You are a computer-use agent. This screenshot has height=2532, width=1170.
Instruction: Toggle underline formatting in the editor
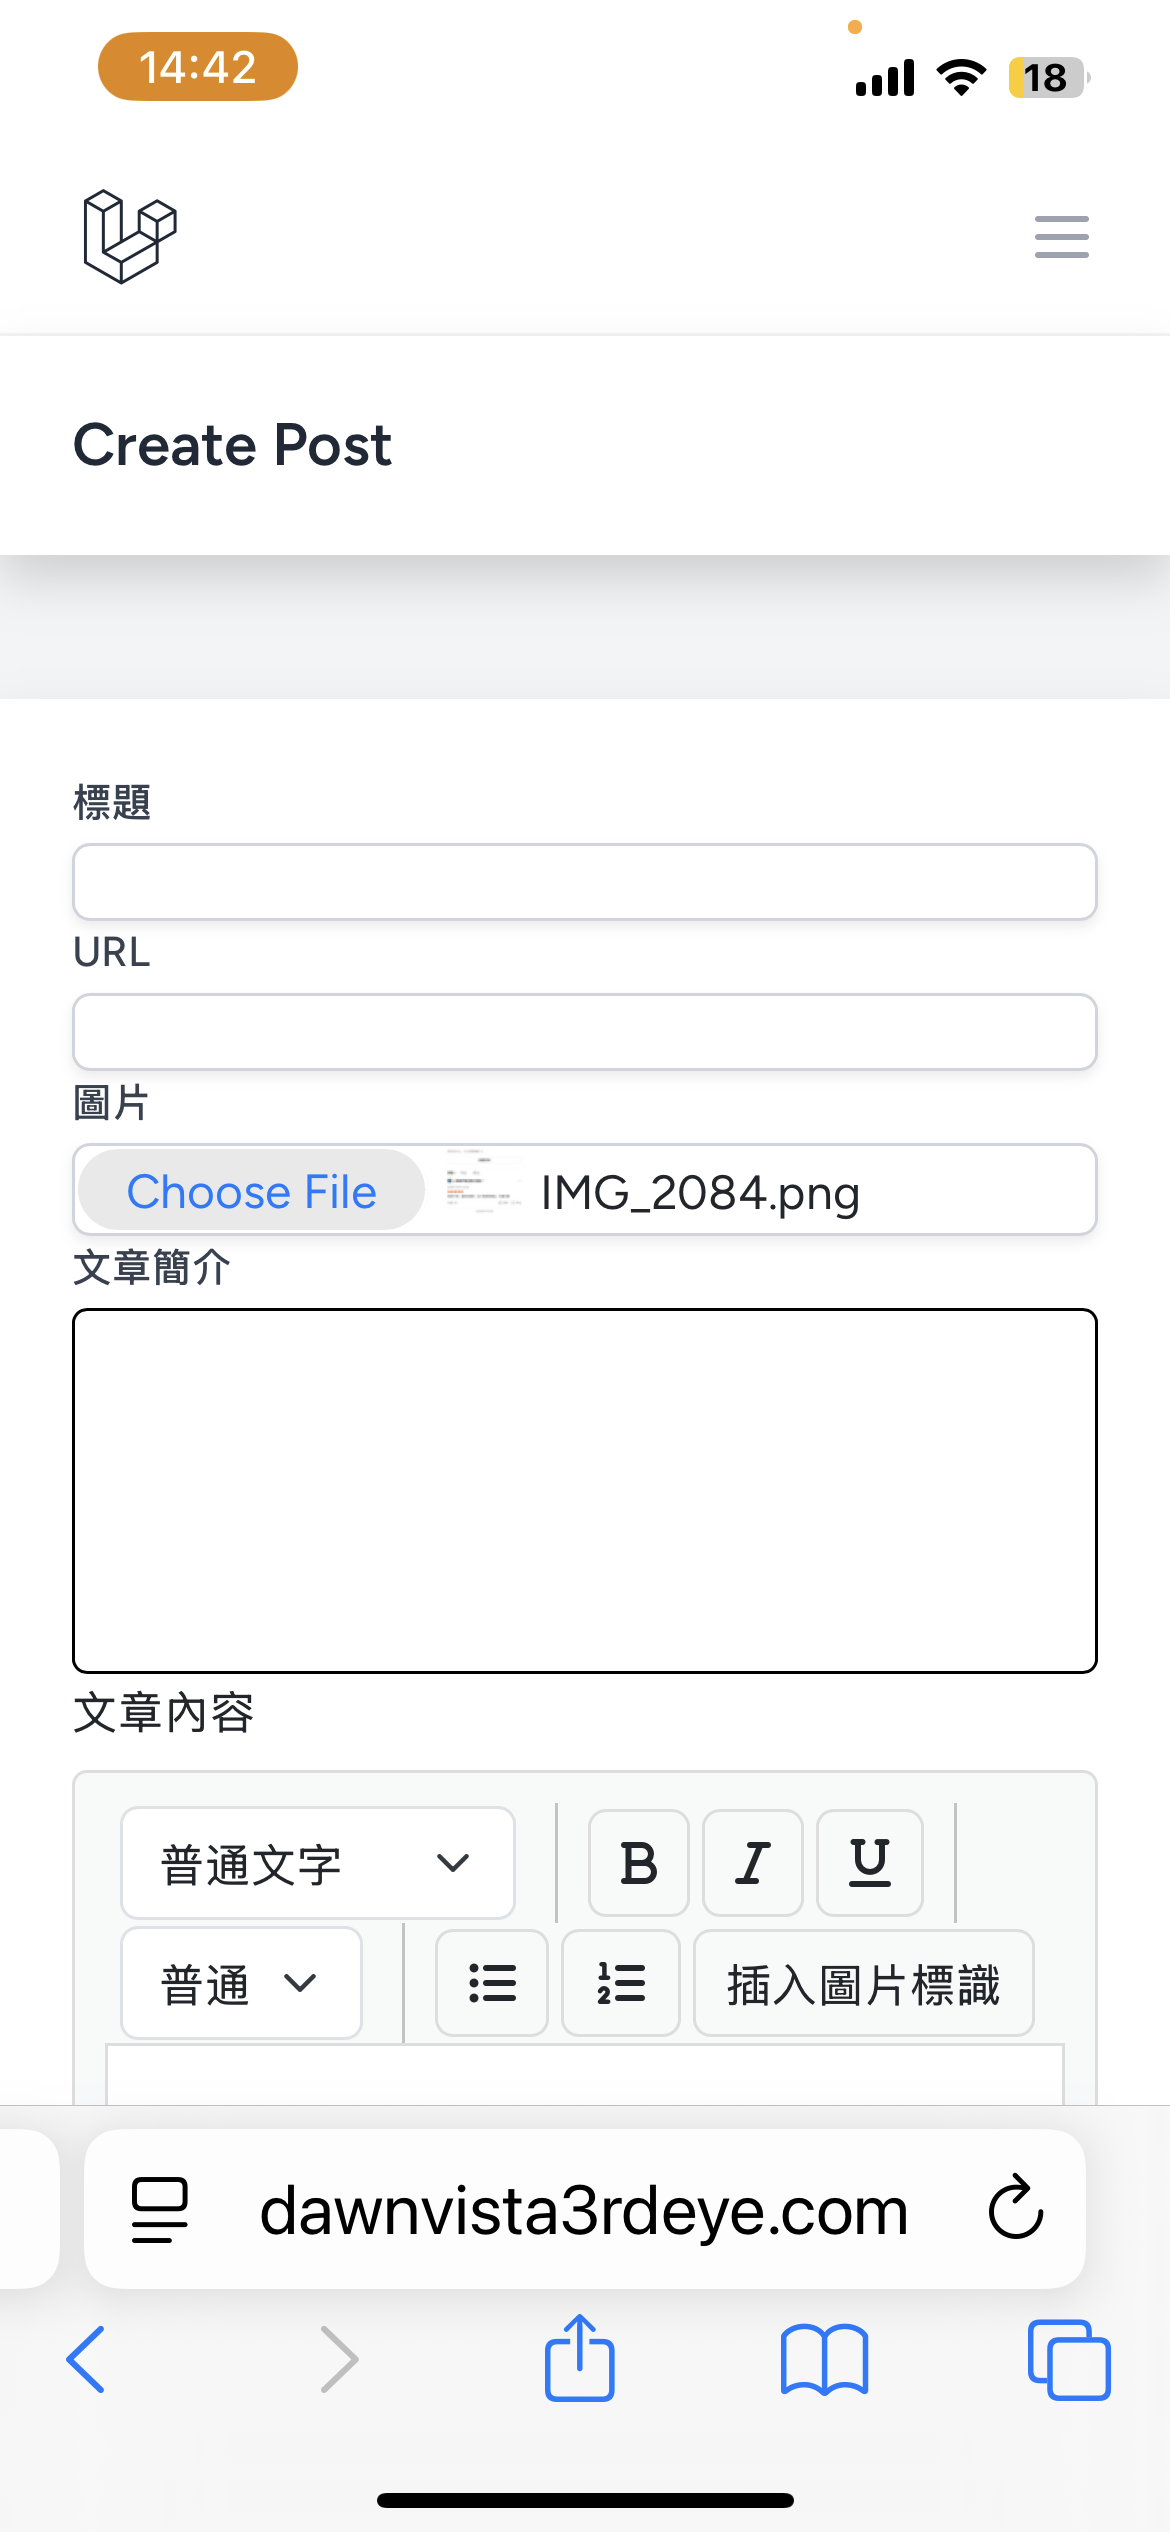point(870,1863)
